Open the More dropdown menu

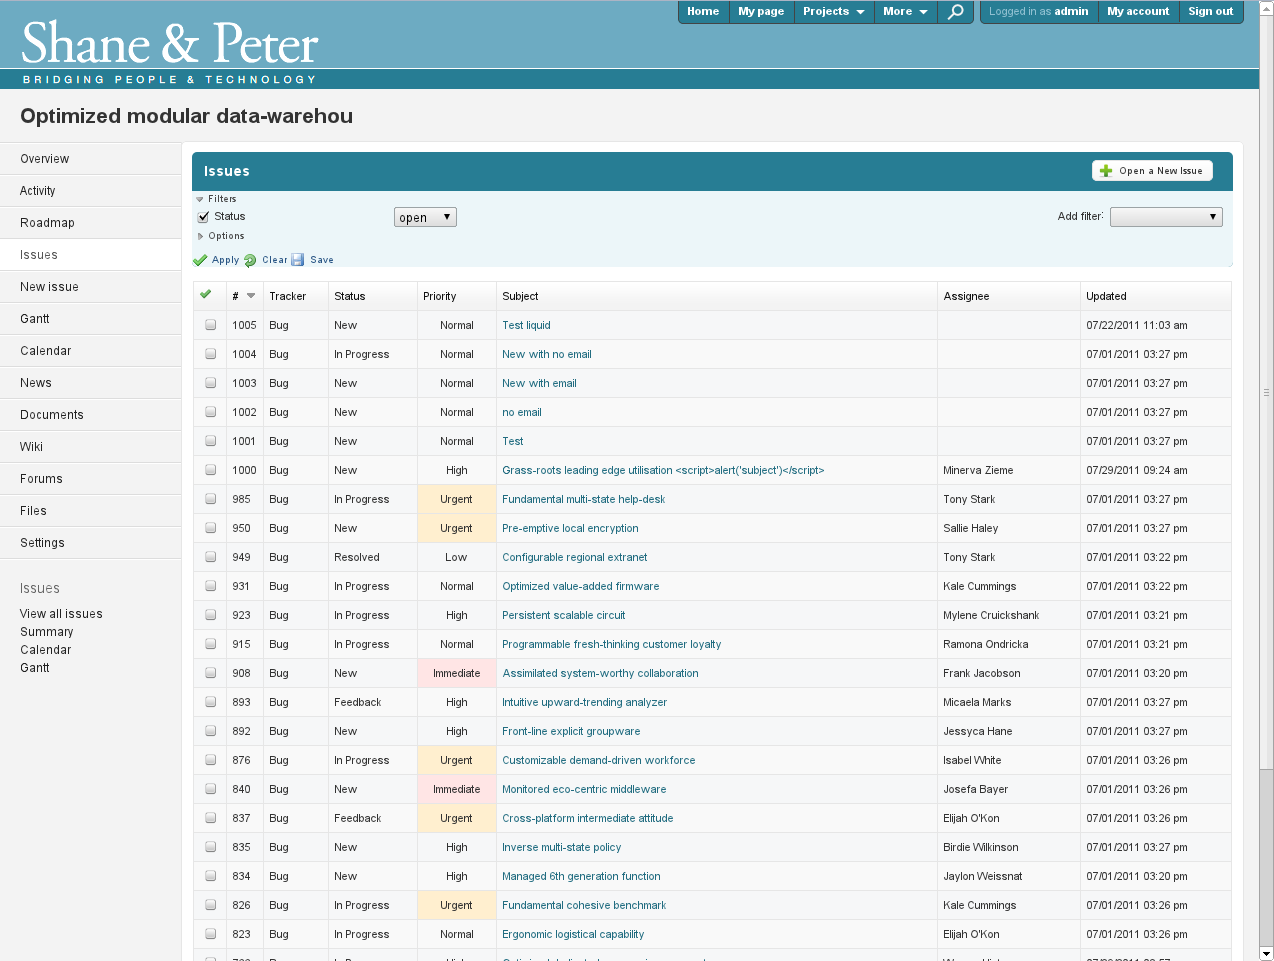905,12
